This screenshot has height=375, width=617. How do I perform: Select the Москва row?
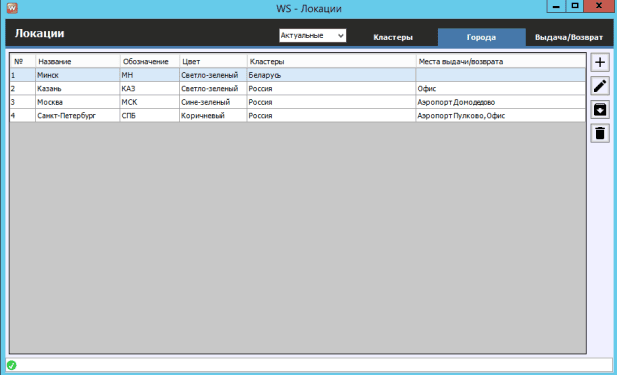pyautogui.click(x=297, y=102)
